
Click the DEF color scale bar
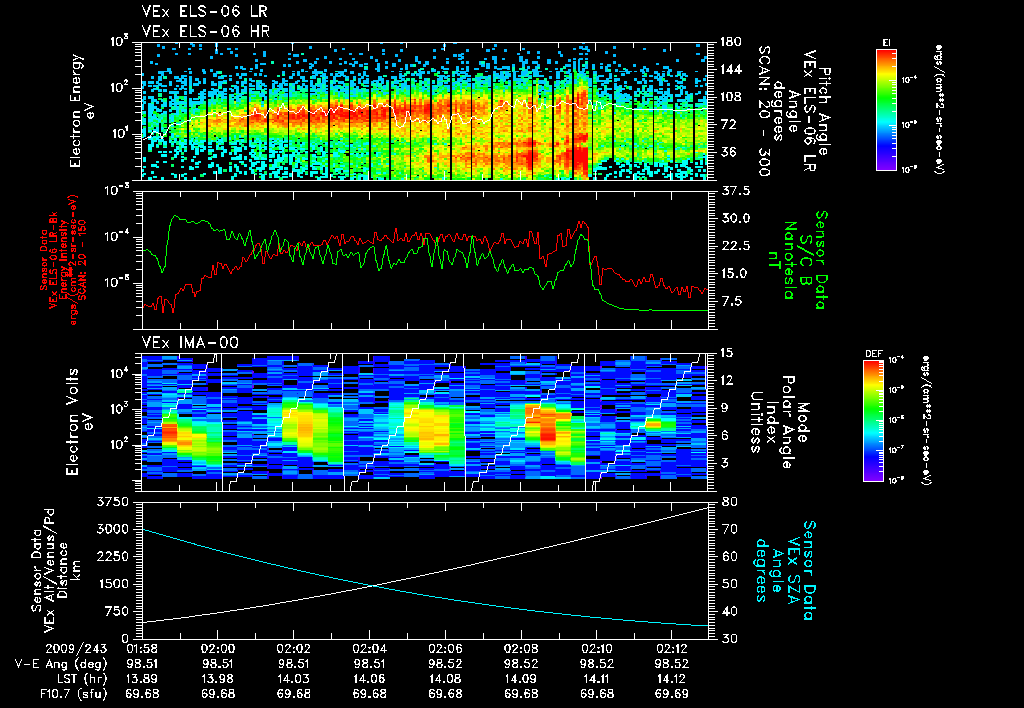coord(874,421)
